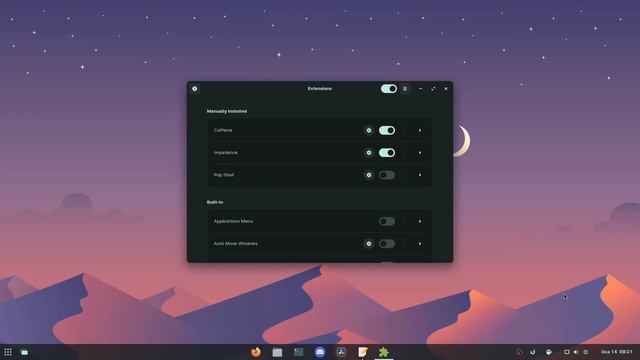
Task: Select the Applications Menu extension name
Action: [233, 221]
